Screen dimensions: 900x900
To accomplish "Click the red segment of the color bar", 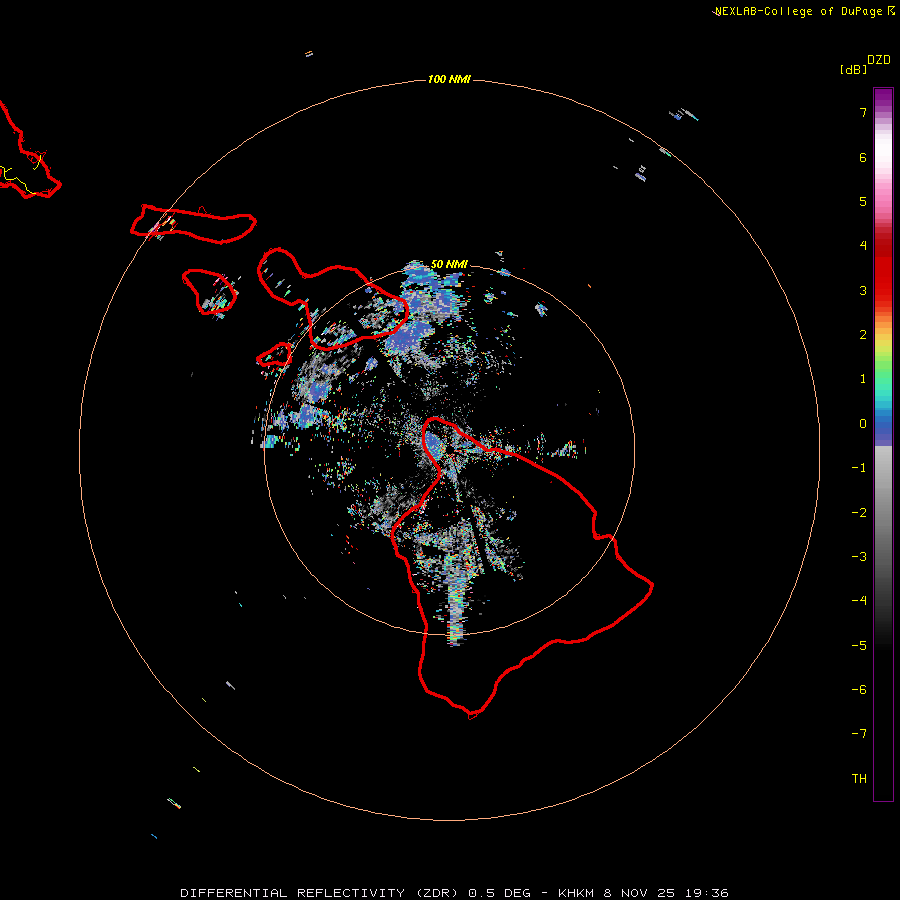I will [883, 267].
